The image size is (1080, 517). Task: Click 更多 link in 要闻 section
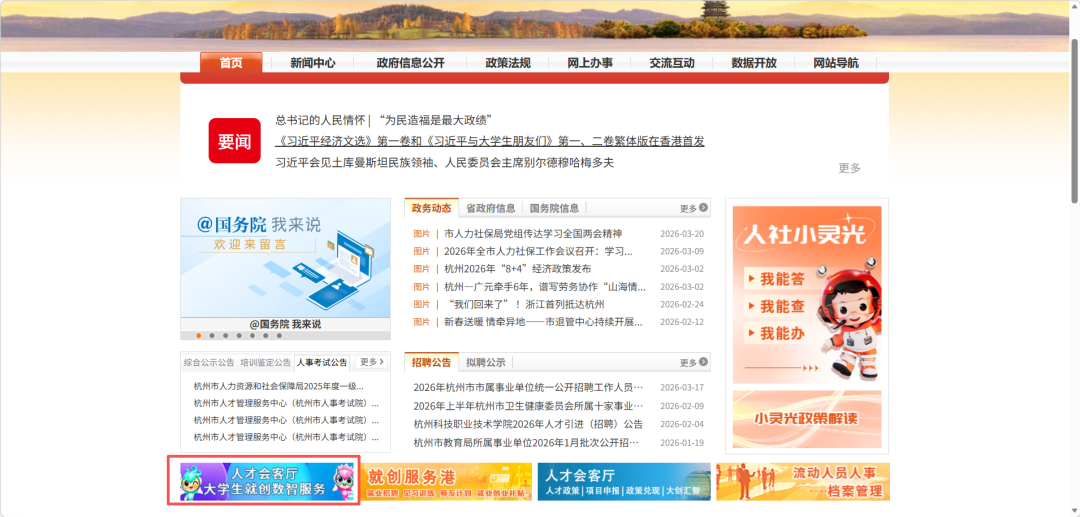(849, 168)
